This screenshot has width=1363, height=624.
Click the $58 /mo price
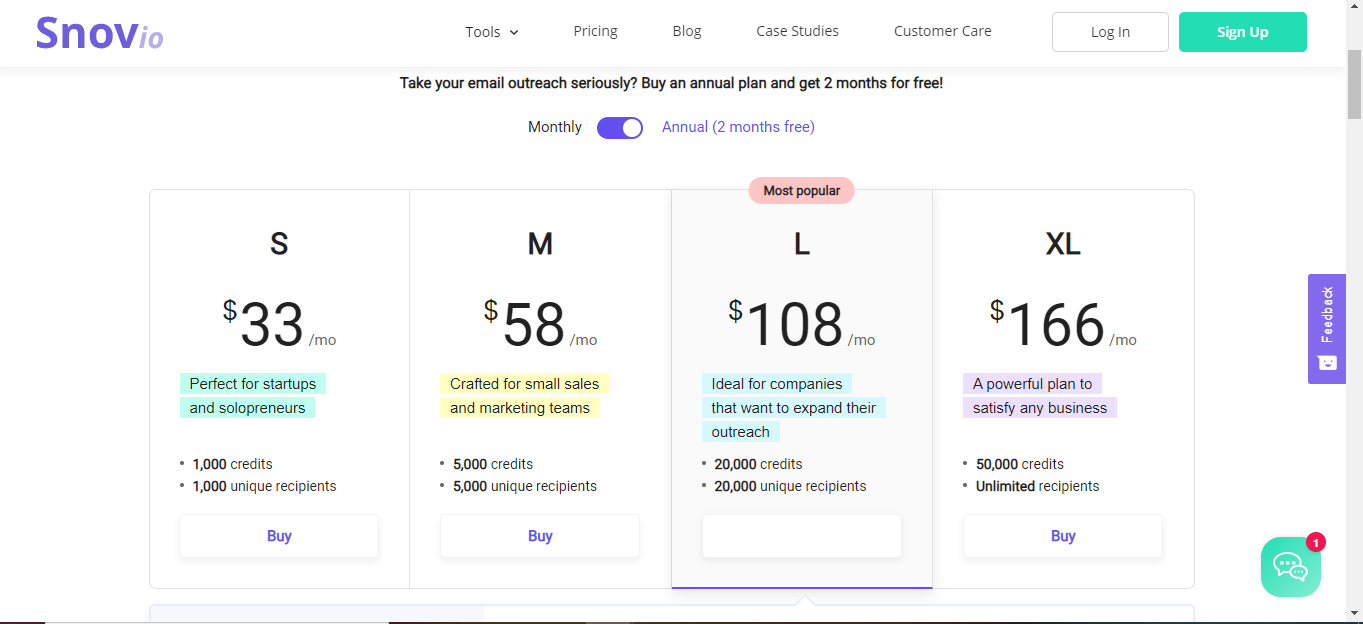tap(540, 325)
